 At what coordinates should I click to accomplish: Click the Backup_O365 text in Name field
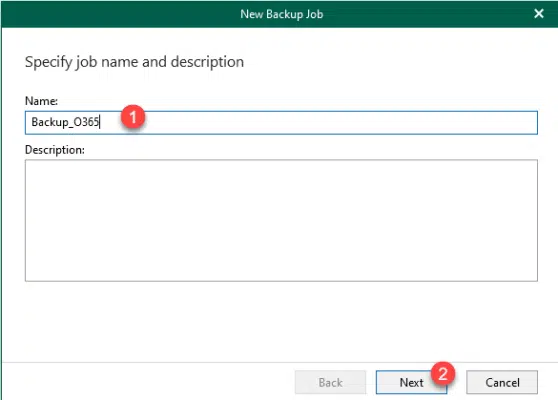[65, 122]
